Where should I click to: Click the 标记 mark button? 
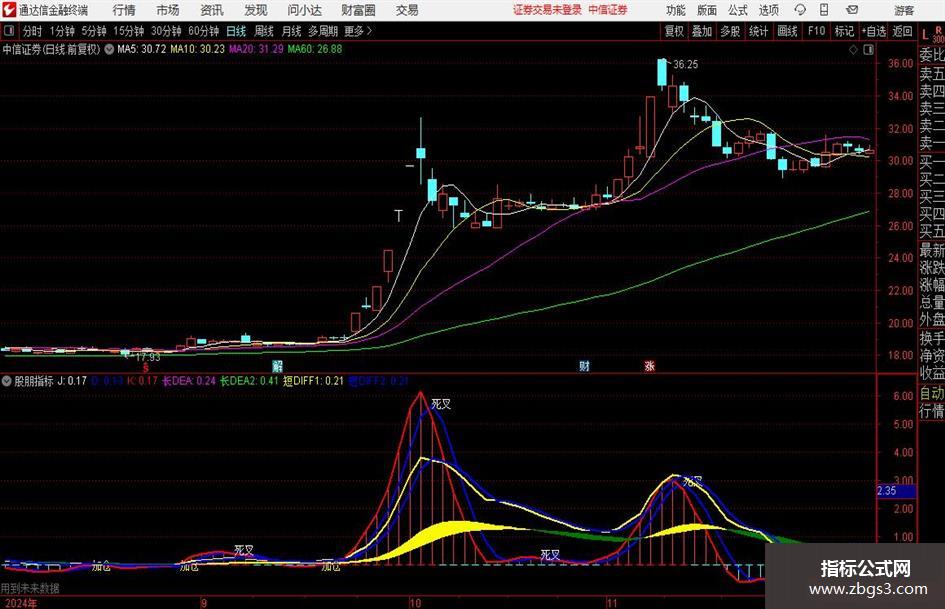pyautogui.click(x=844, y=31)
